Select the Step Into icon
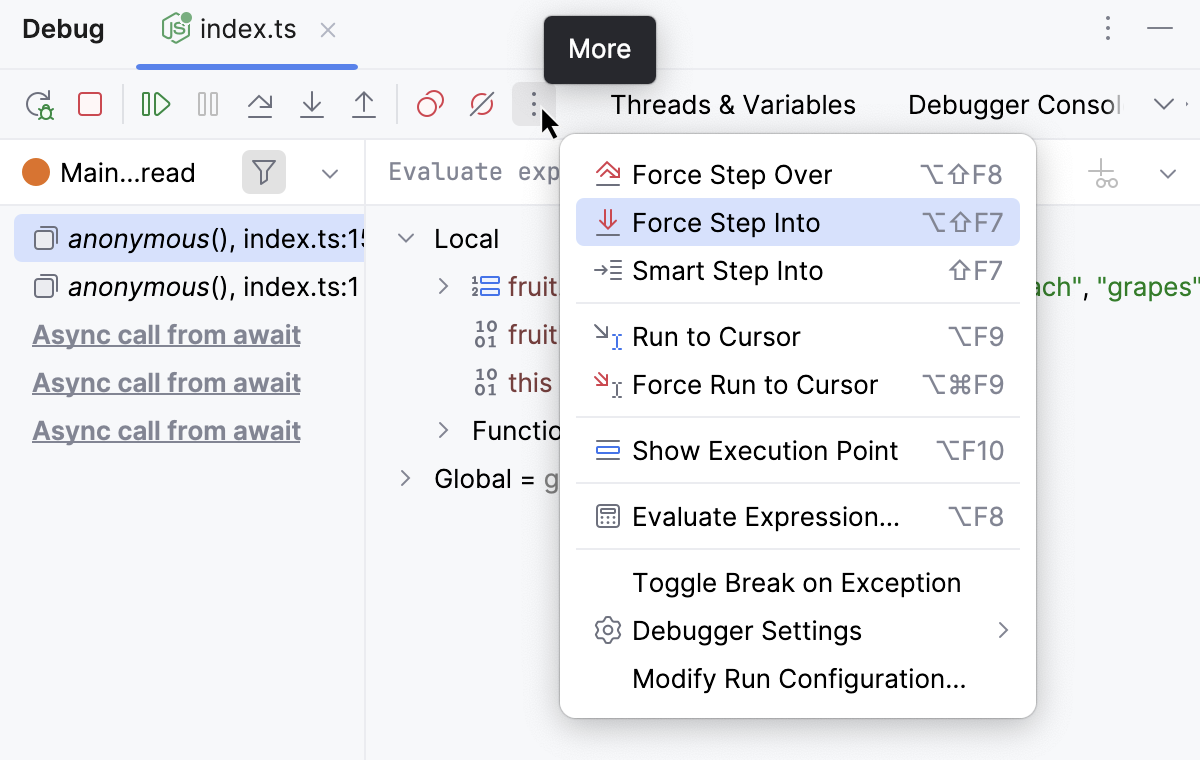The height and width of the screenshot is (760, 1200). click(x=311, y=104)
